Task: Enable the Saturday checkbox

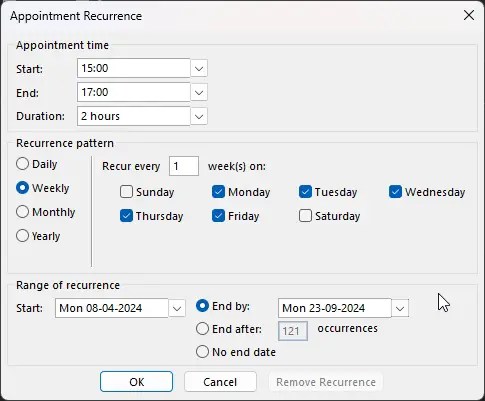Action: (x=305, y=216)
